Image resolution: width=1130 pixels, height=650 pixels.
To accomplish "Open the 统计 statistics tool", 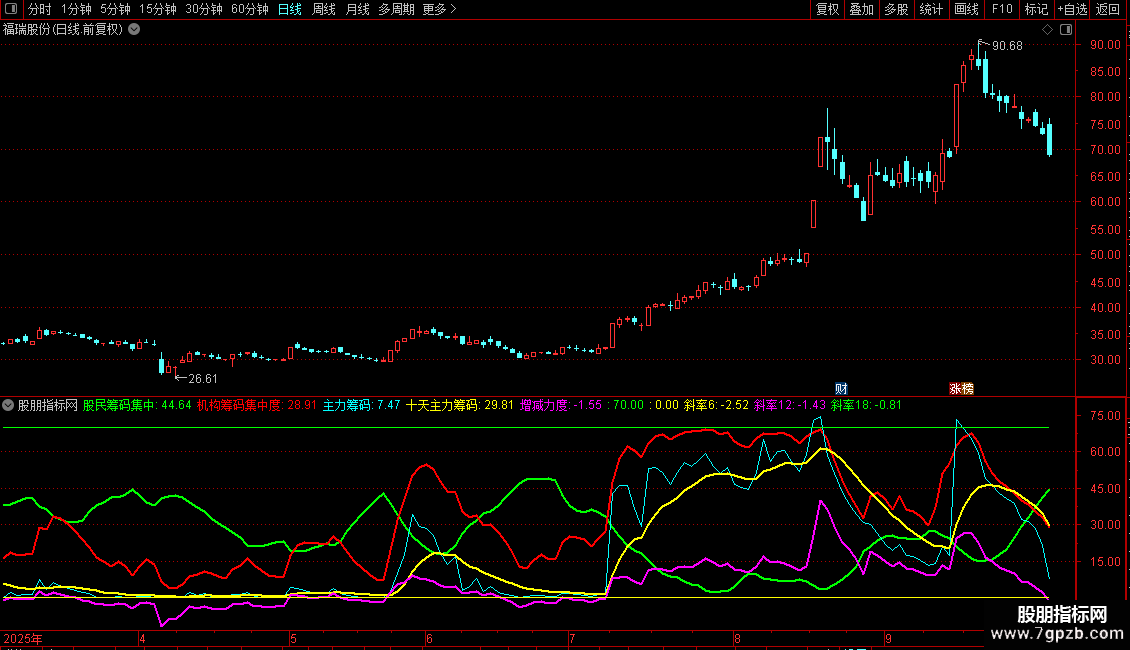I will (x=931, y=10).
